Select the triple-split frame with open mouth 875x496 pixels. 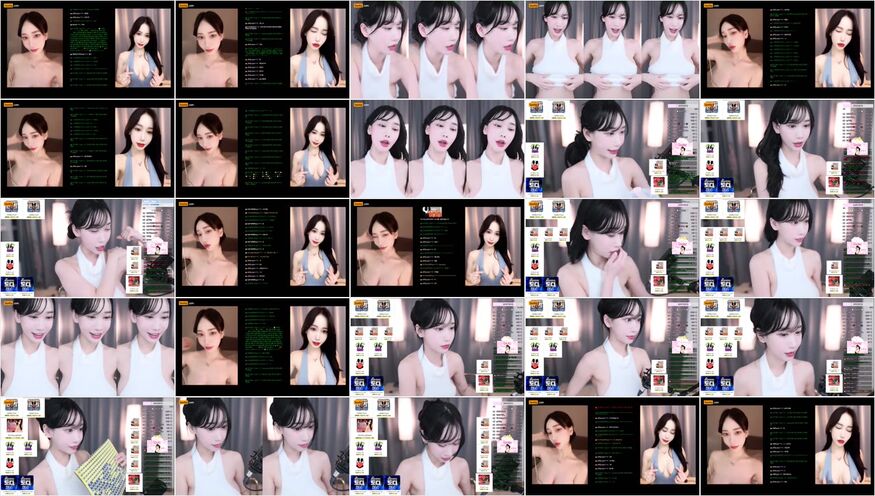pos(437,148)
